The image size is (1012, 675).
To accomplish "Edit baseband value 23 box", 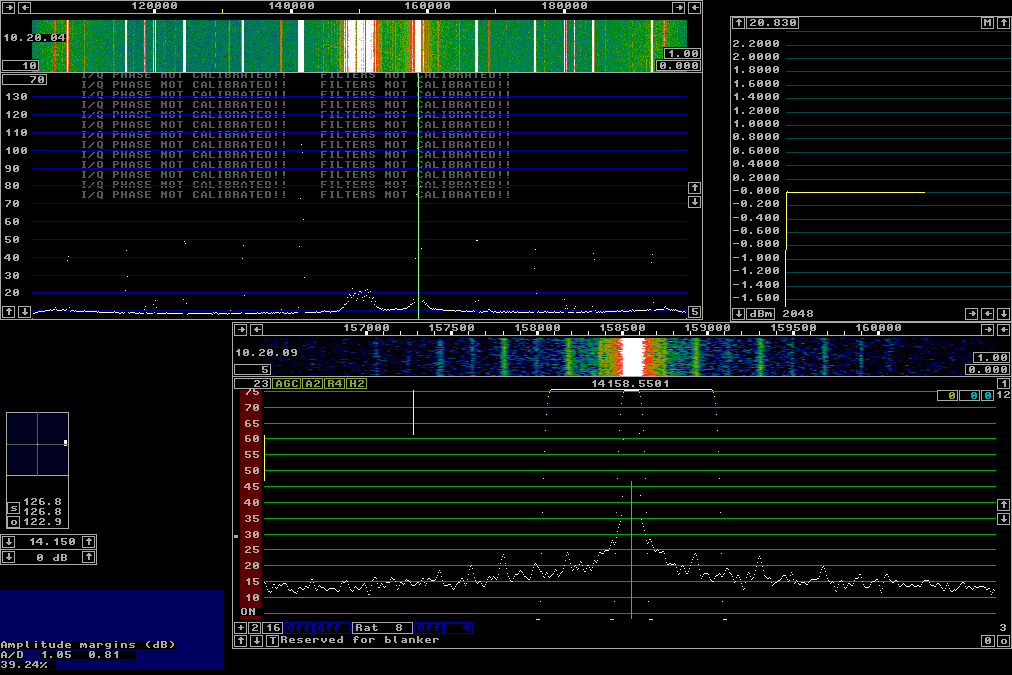I will [x=252, y=384].
